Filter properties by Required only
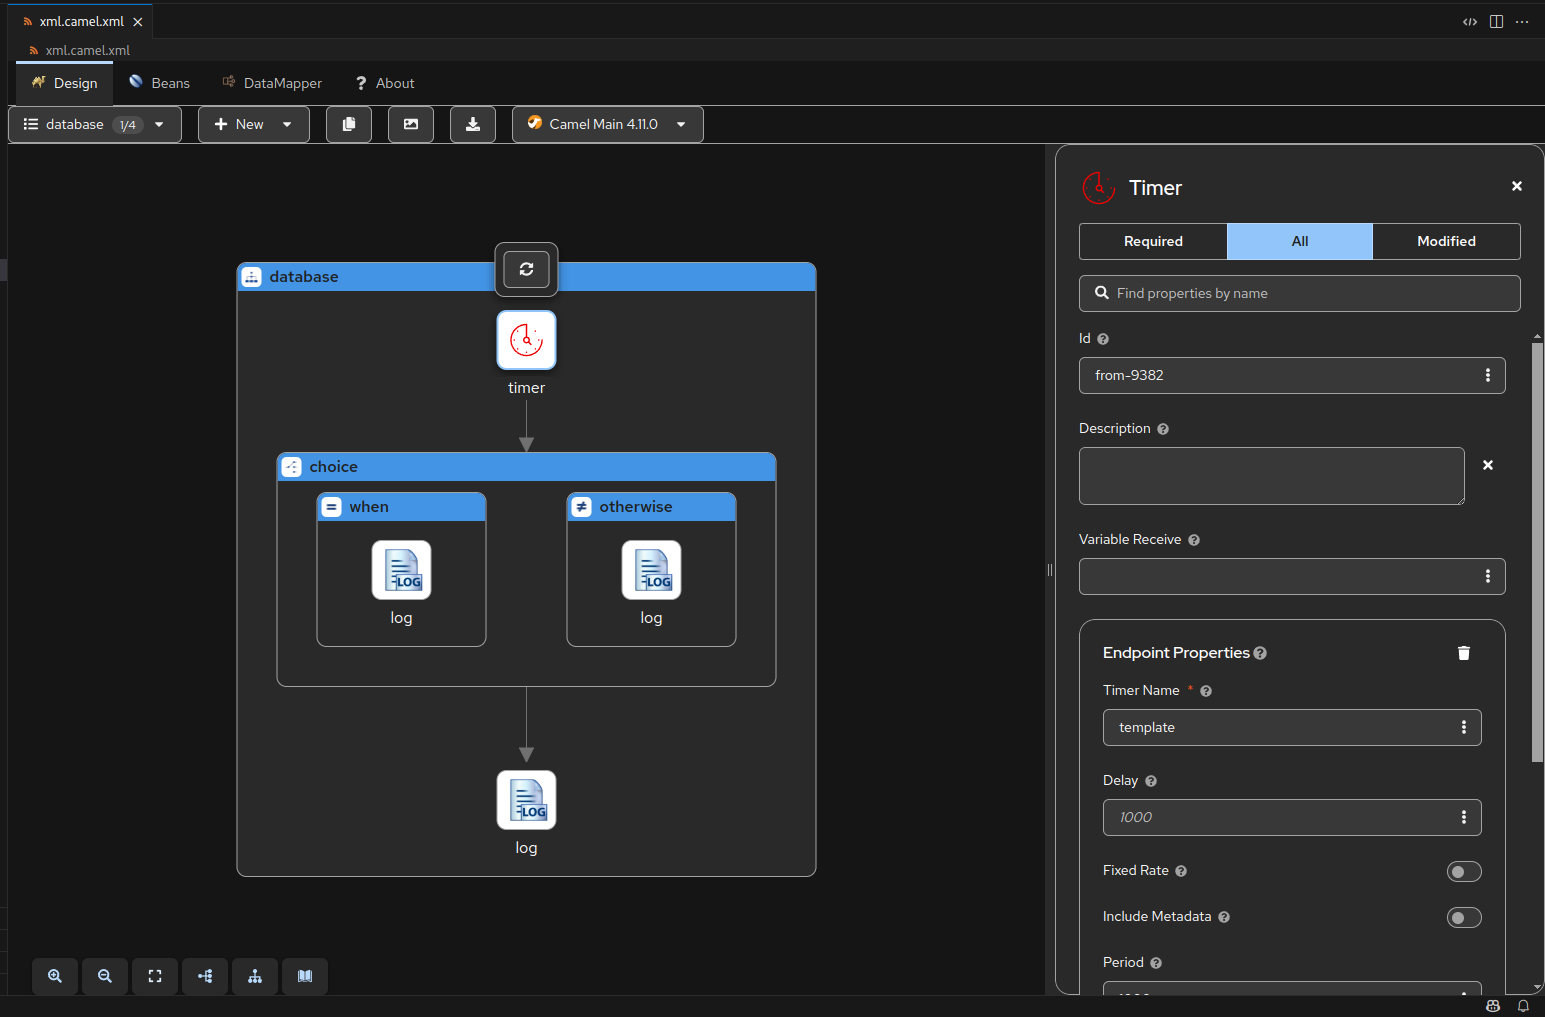 point(1152,241)
